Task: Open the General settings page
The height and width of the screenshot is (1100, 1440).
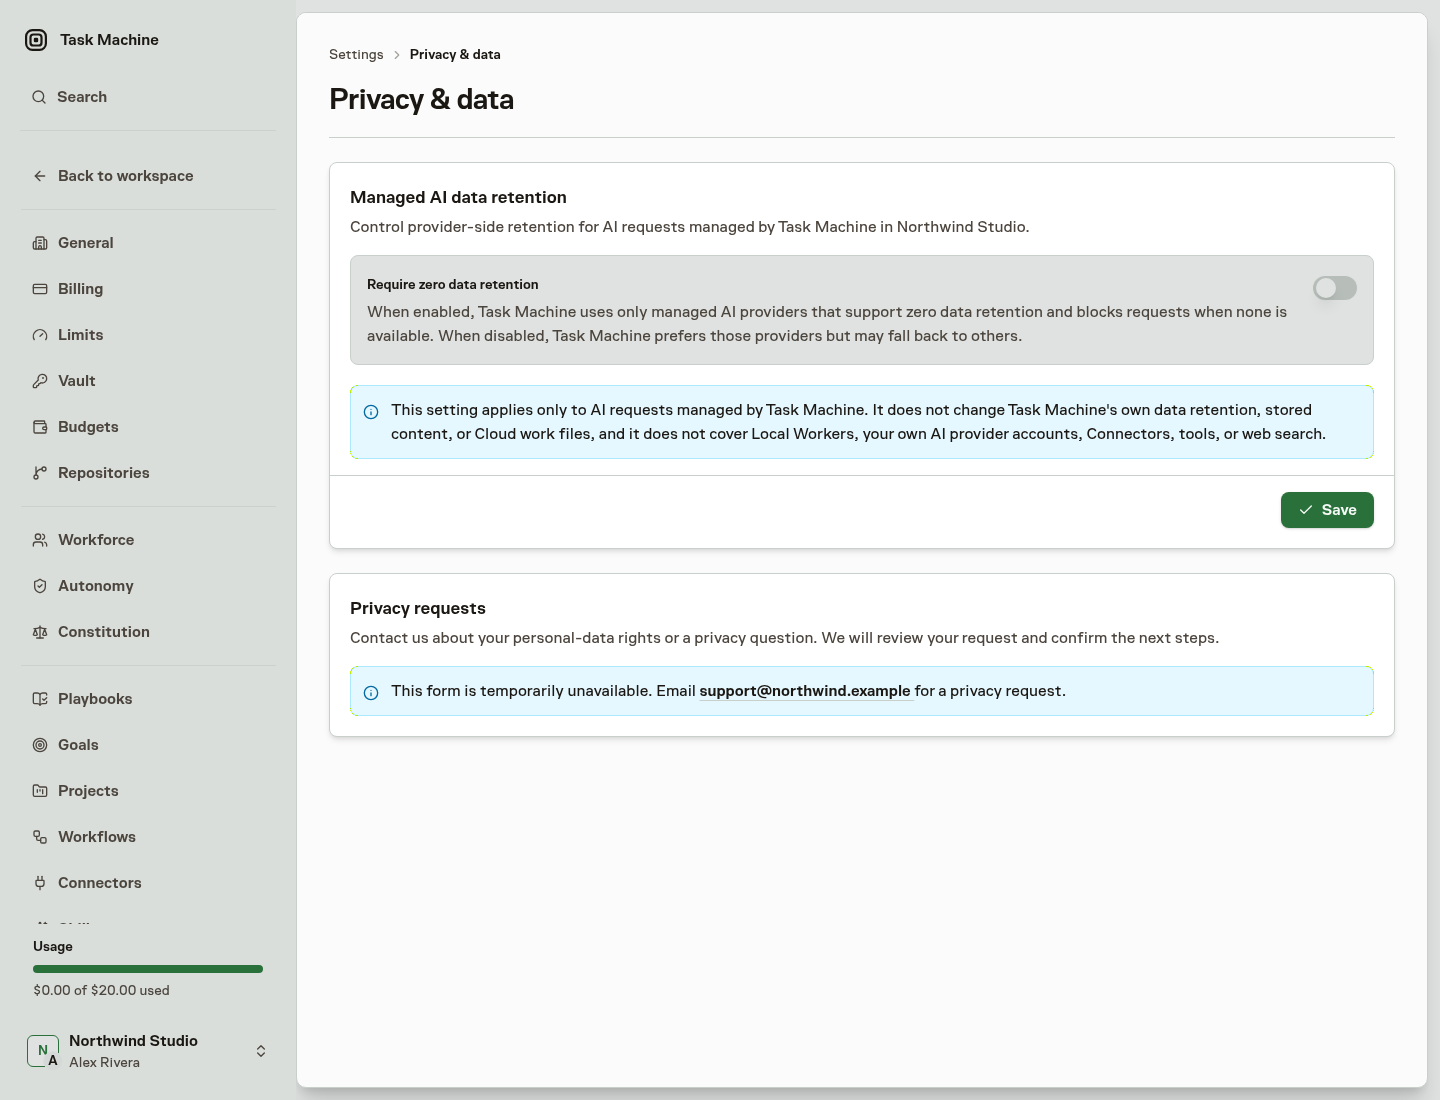Action: [148, 243]
